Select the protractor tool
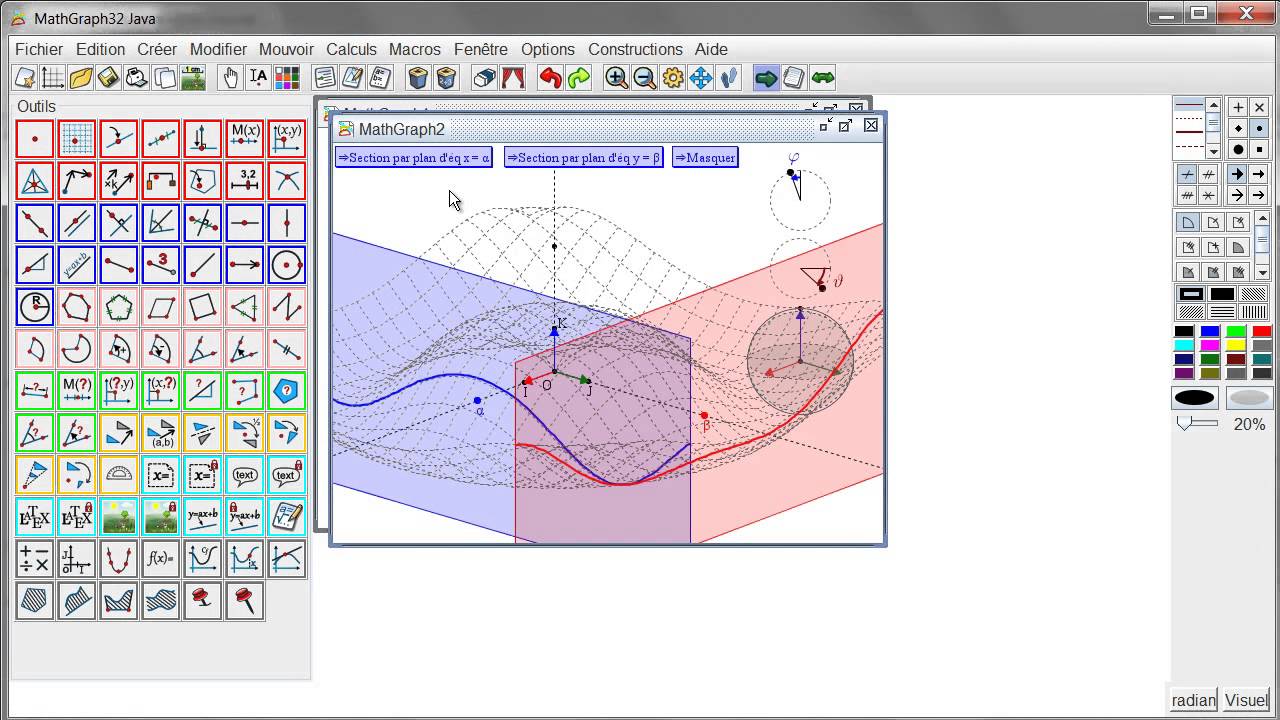Image resolution: width=1280 pixels, height=720 pixels. (x=119, y=475)
